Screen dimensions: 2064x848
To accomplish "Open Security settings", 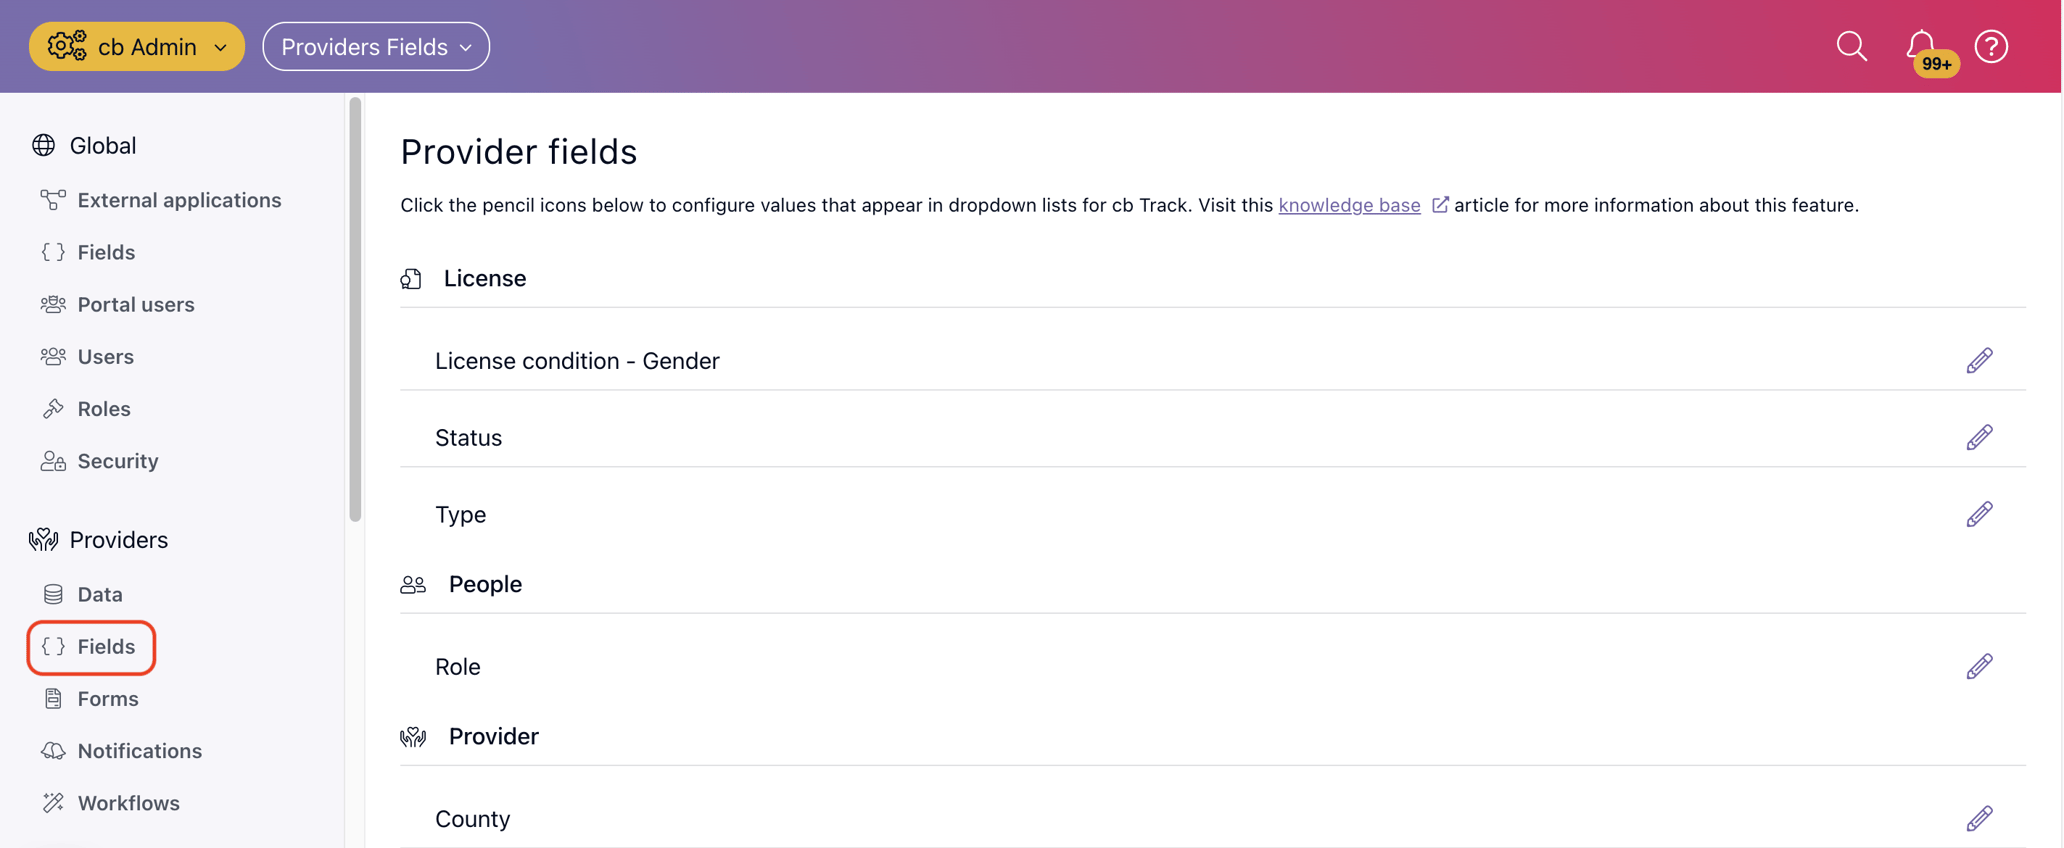I will coord(118,461).
